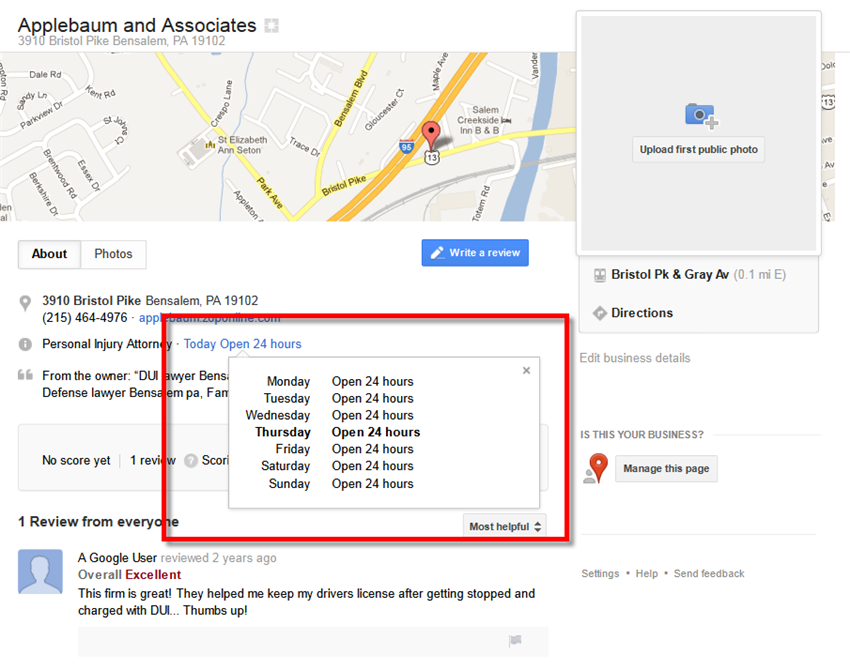Click the square icon beside Applebaum and Associates title

click(272, 25)
